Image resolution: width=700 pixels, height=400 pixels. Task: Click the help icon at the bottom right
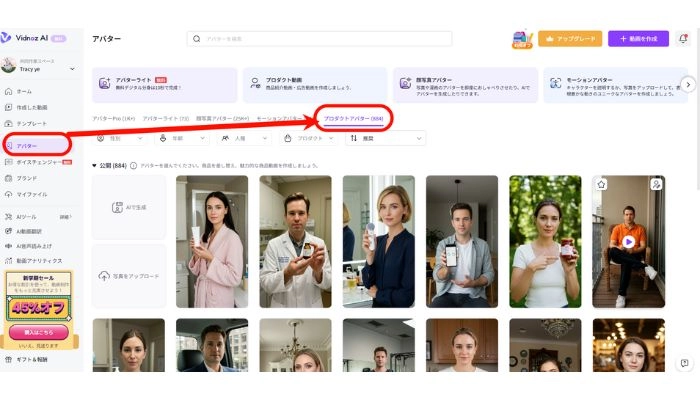684,363
